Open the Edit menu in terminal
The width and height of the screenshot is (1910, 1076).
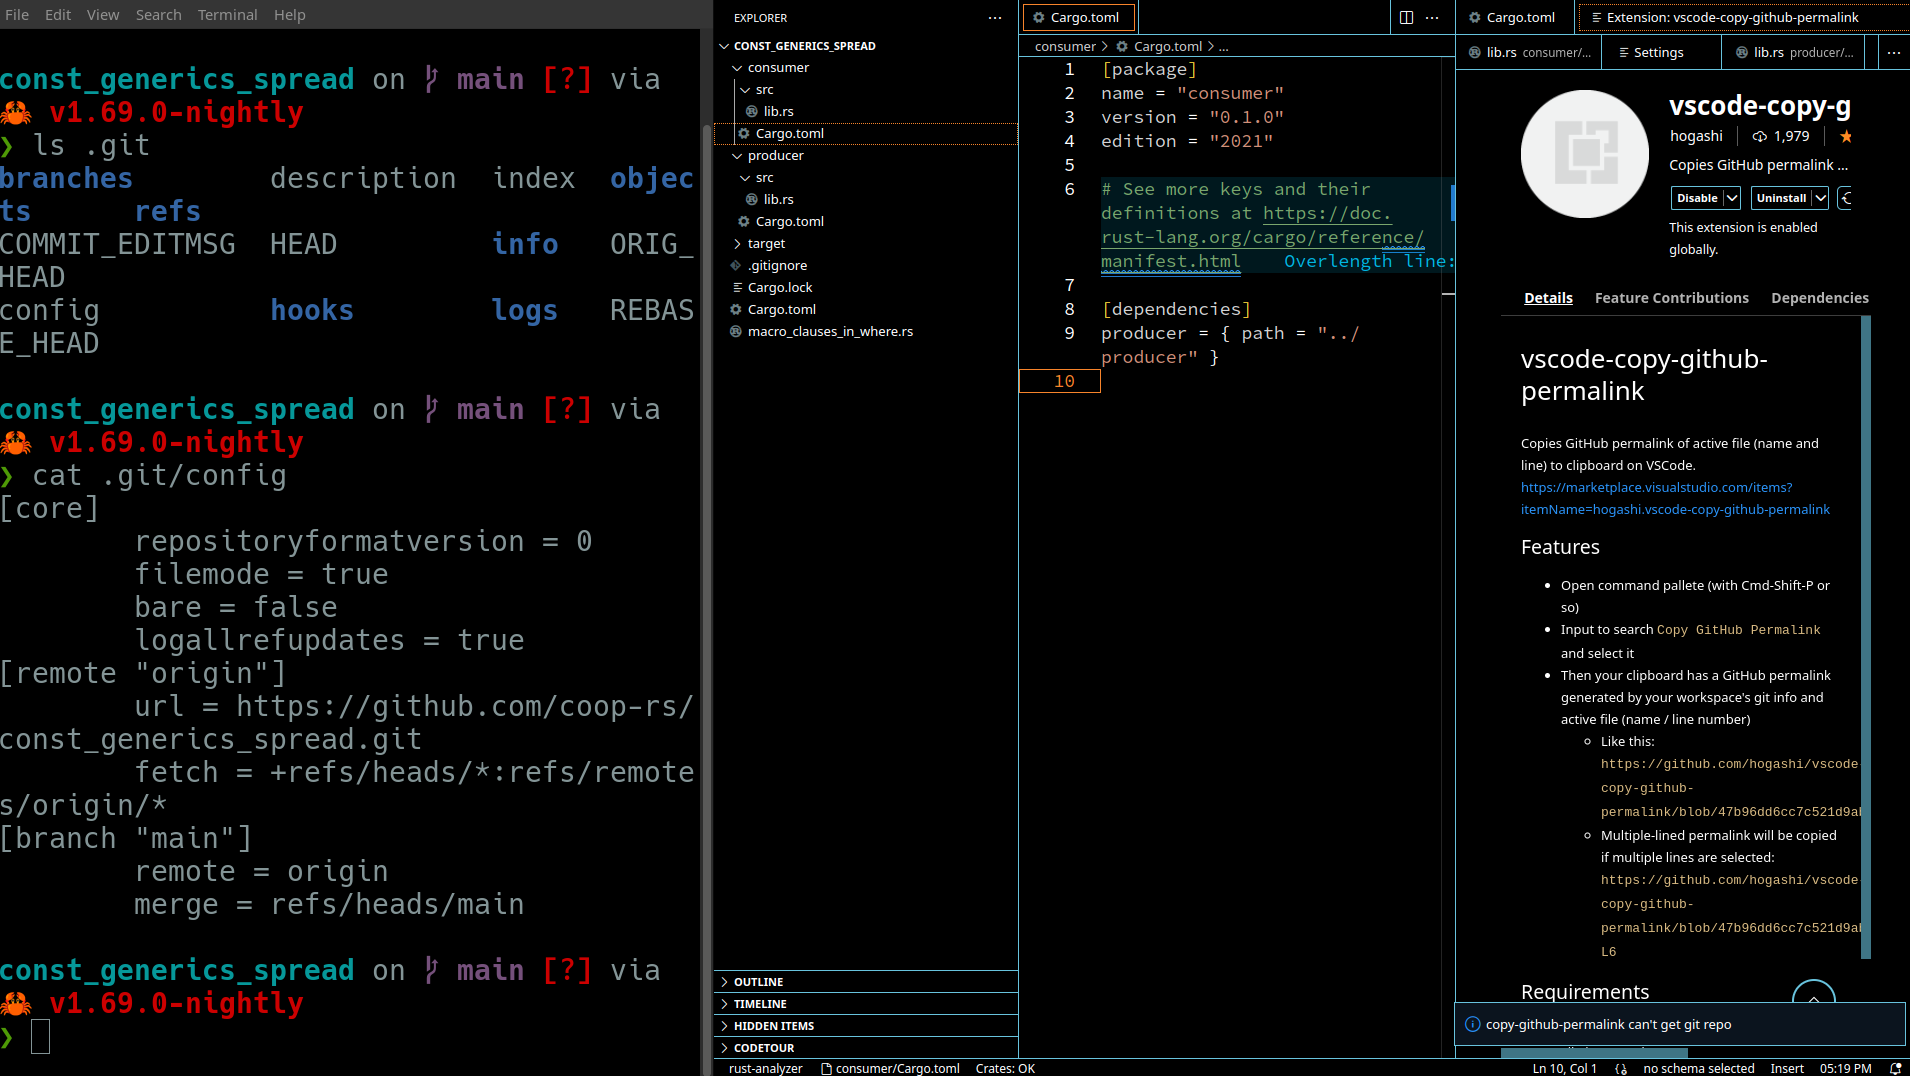pos(58,15)
